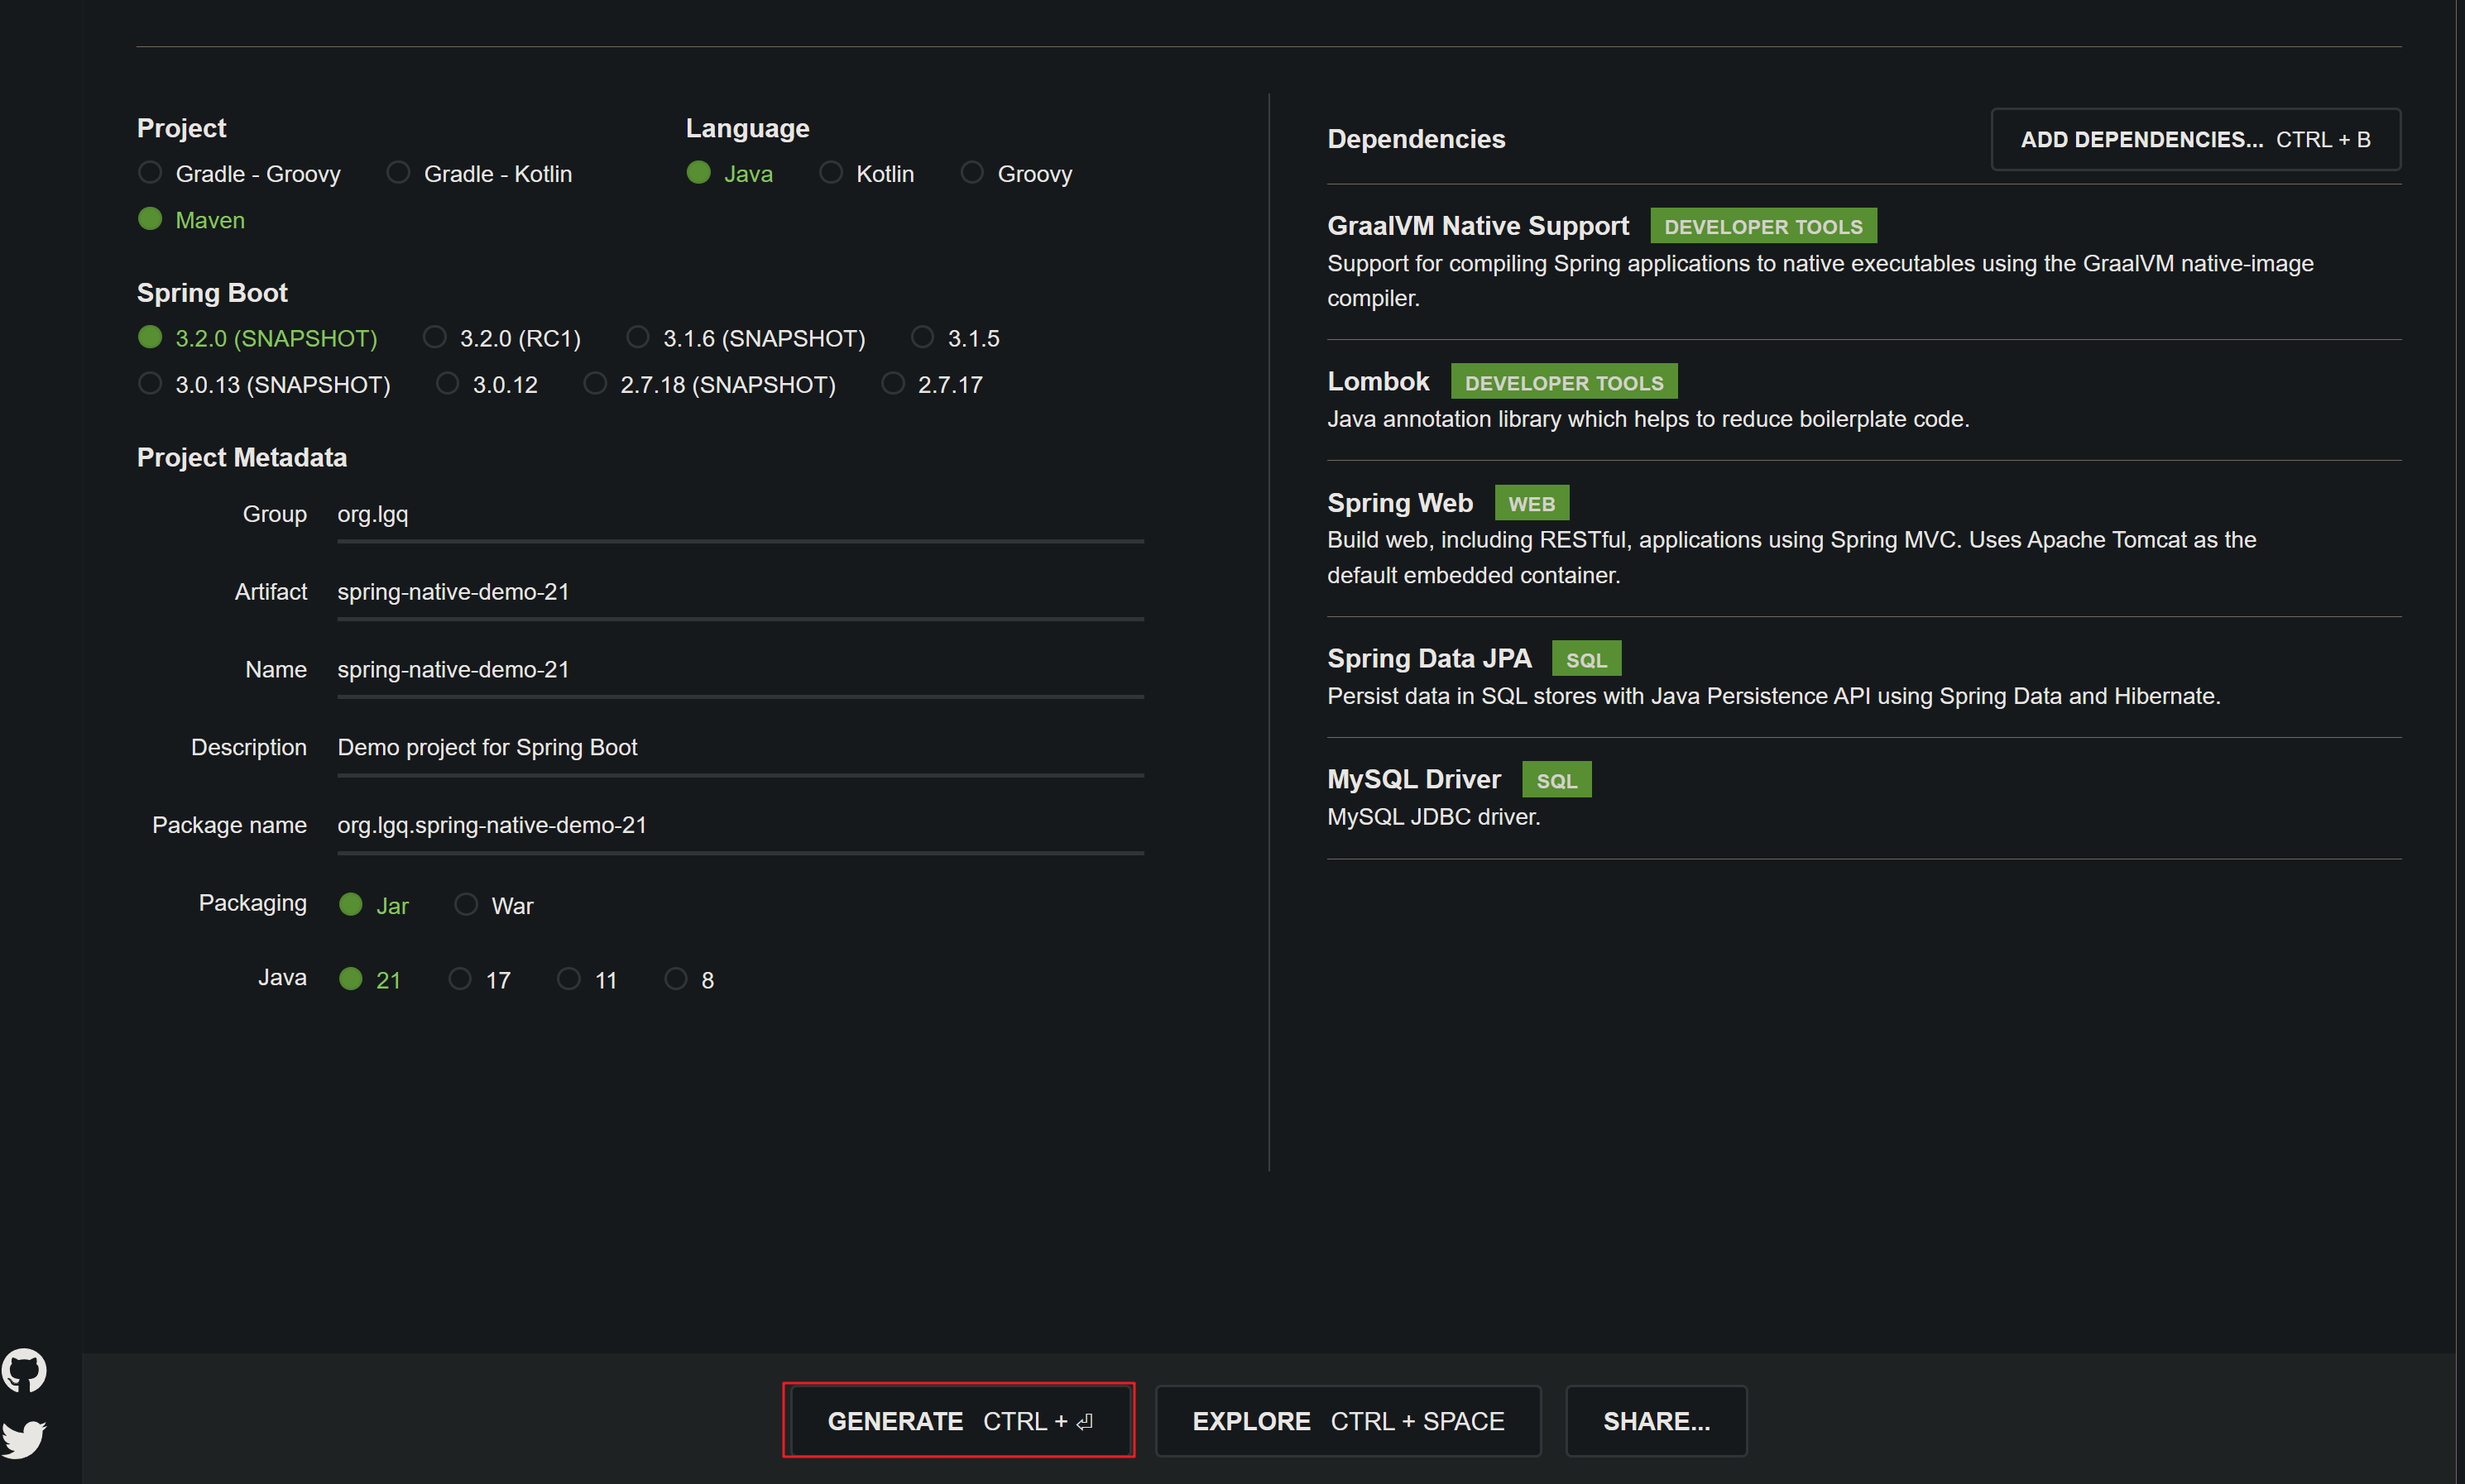Screen dimensions: 2465x1484
Task: Click the Add Dependencies button
Action: 2195,139
